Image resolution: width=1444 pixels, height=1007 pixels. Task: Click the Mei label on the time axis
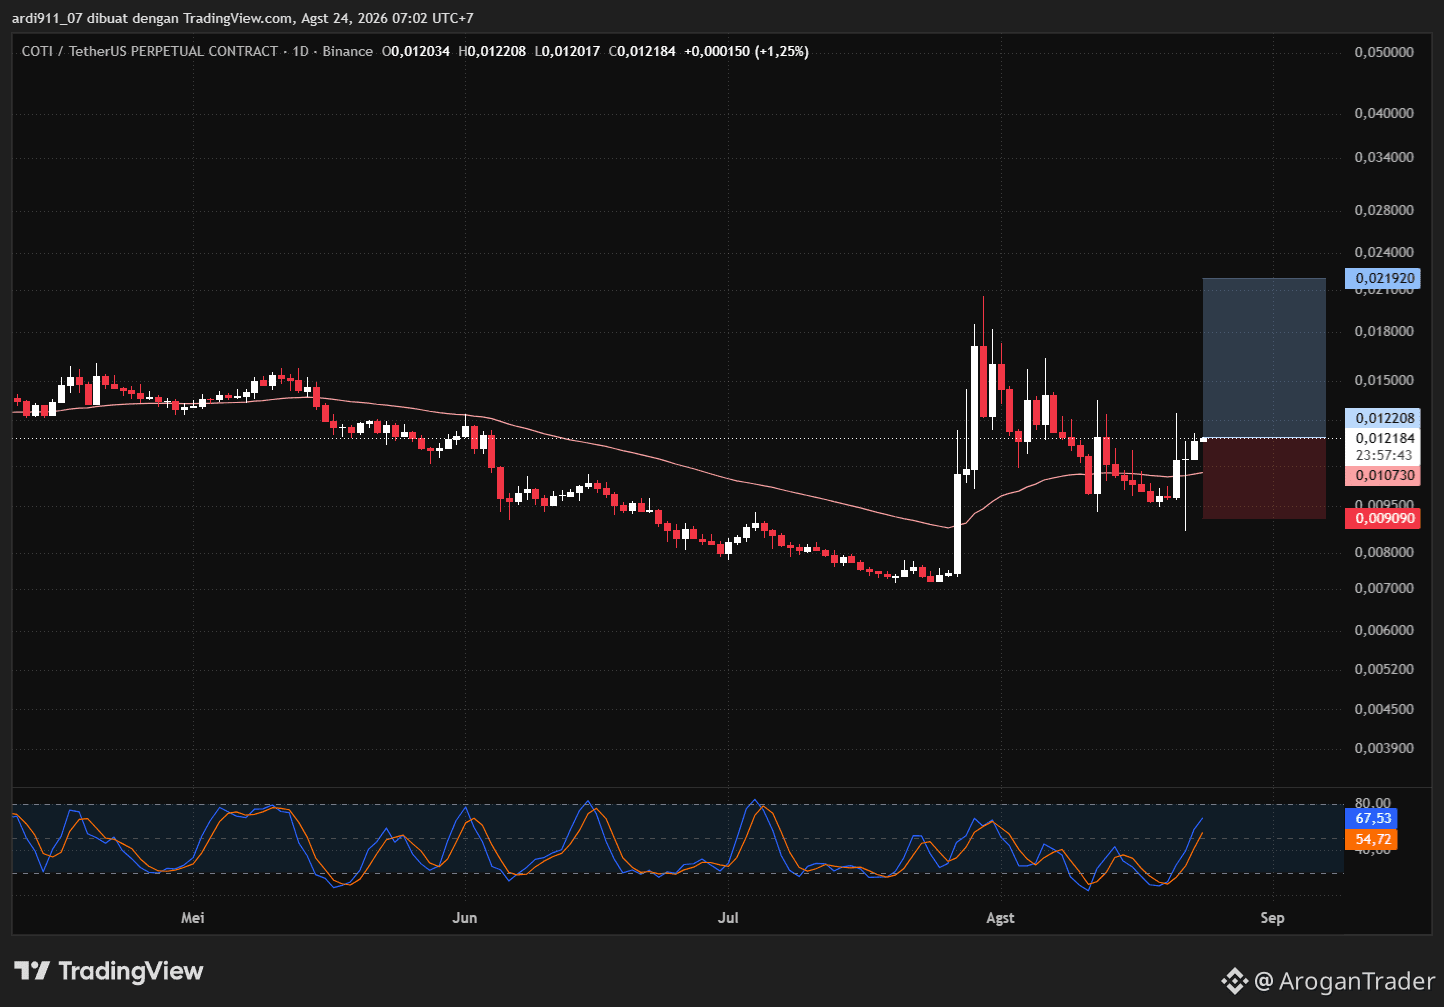pyautogui.click(x=193, y=918)
